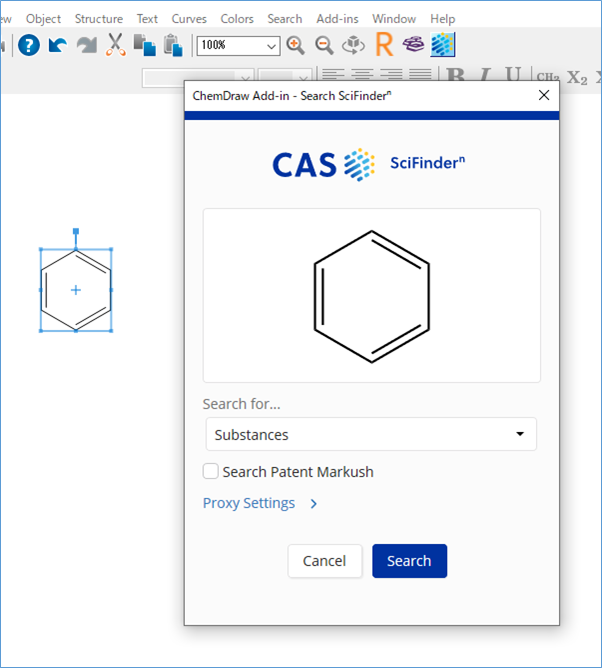Open the Structure menu
The image size is (602, 668).
click(x=99, y=19)
